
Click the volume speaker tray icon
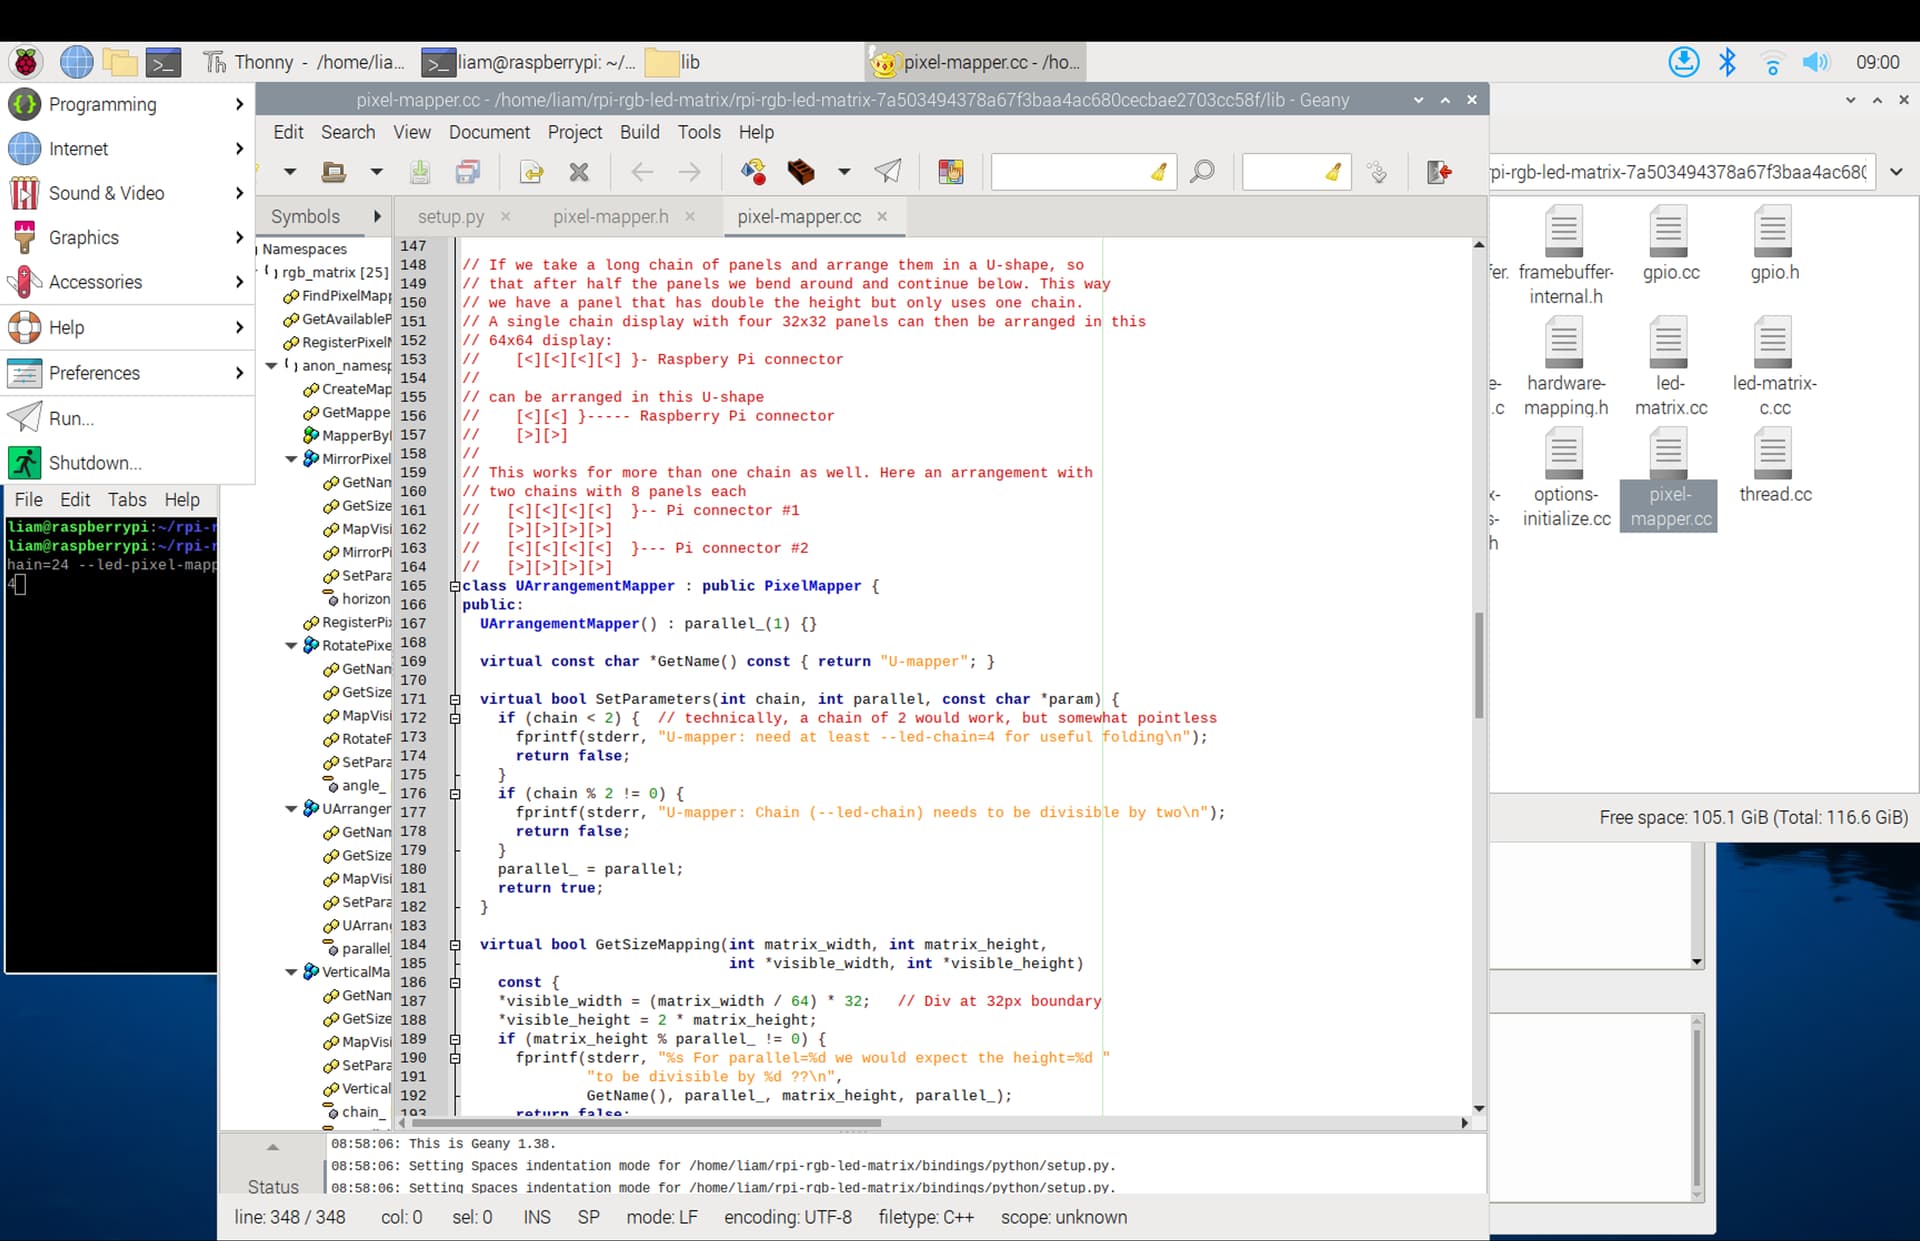point(1816,62)
